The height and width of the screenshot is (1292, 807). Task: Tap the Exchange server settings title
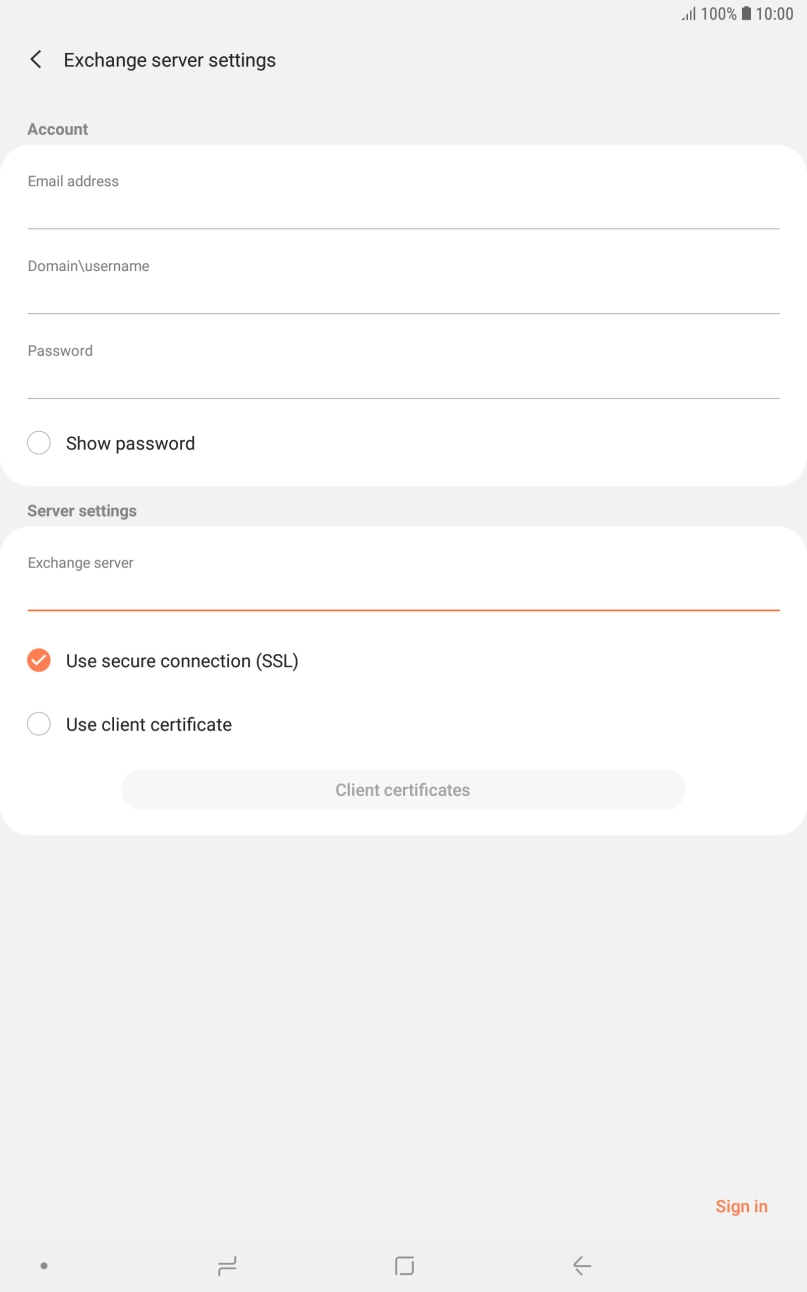[170, 60]
